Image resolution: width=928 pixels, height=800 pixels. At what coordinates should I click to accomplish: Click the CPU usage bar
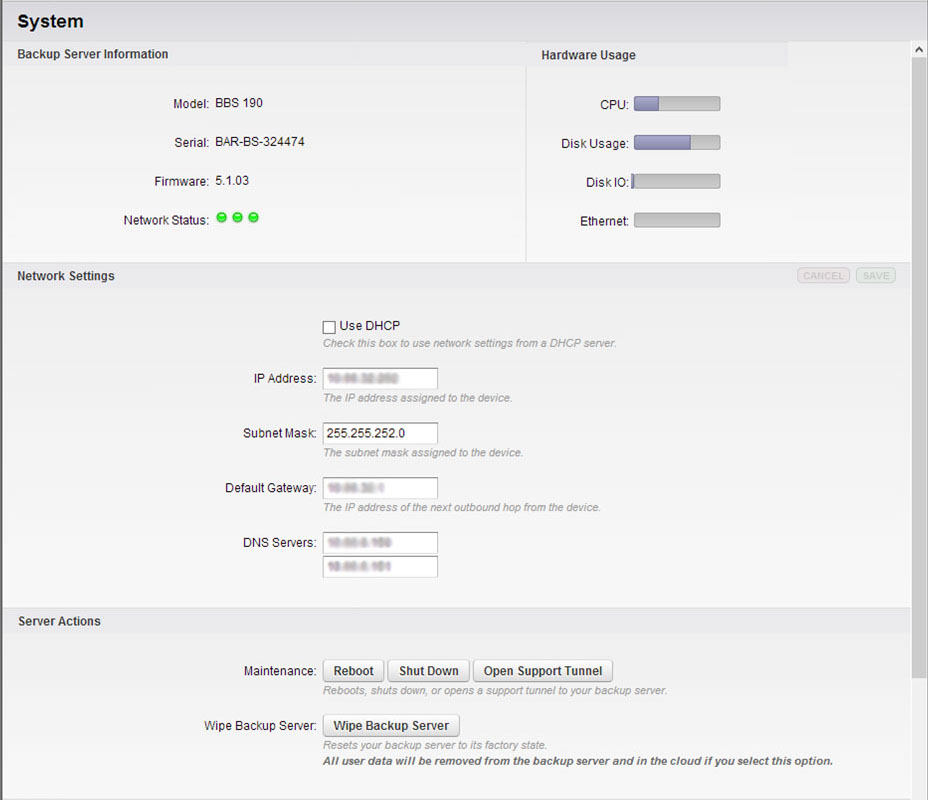[677, 104]
